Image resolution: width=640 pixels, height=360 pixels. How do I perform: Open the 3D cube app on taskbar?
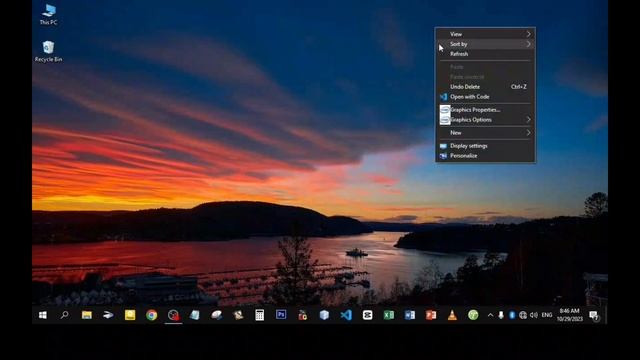[x=324, y=315]
